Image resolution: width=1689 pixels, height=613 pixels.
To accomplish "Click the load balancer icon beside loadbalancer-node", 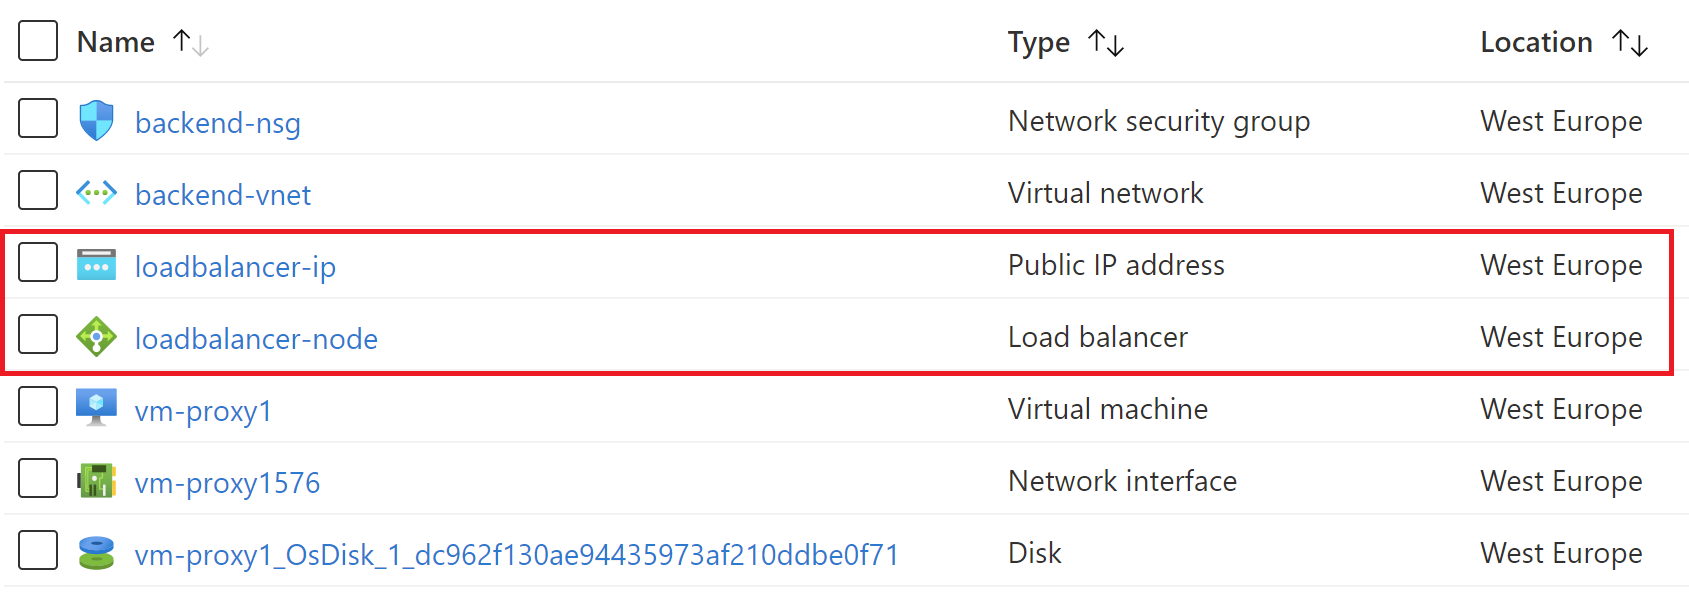I will tap(95, 336).
